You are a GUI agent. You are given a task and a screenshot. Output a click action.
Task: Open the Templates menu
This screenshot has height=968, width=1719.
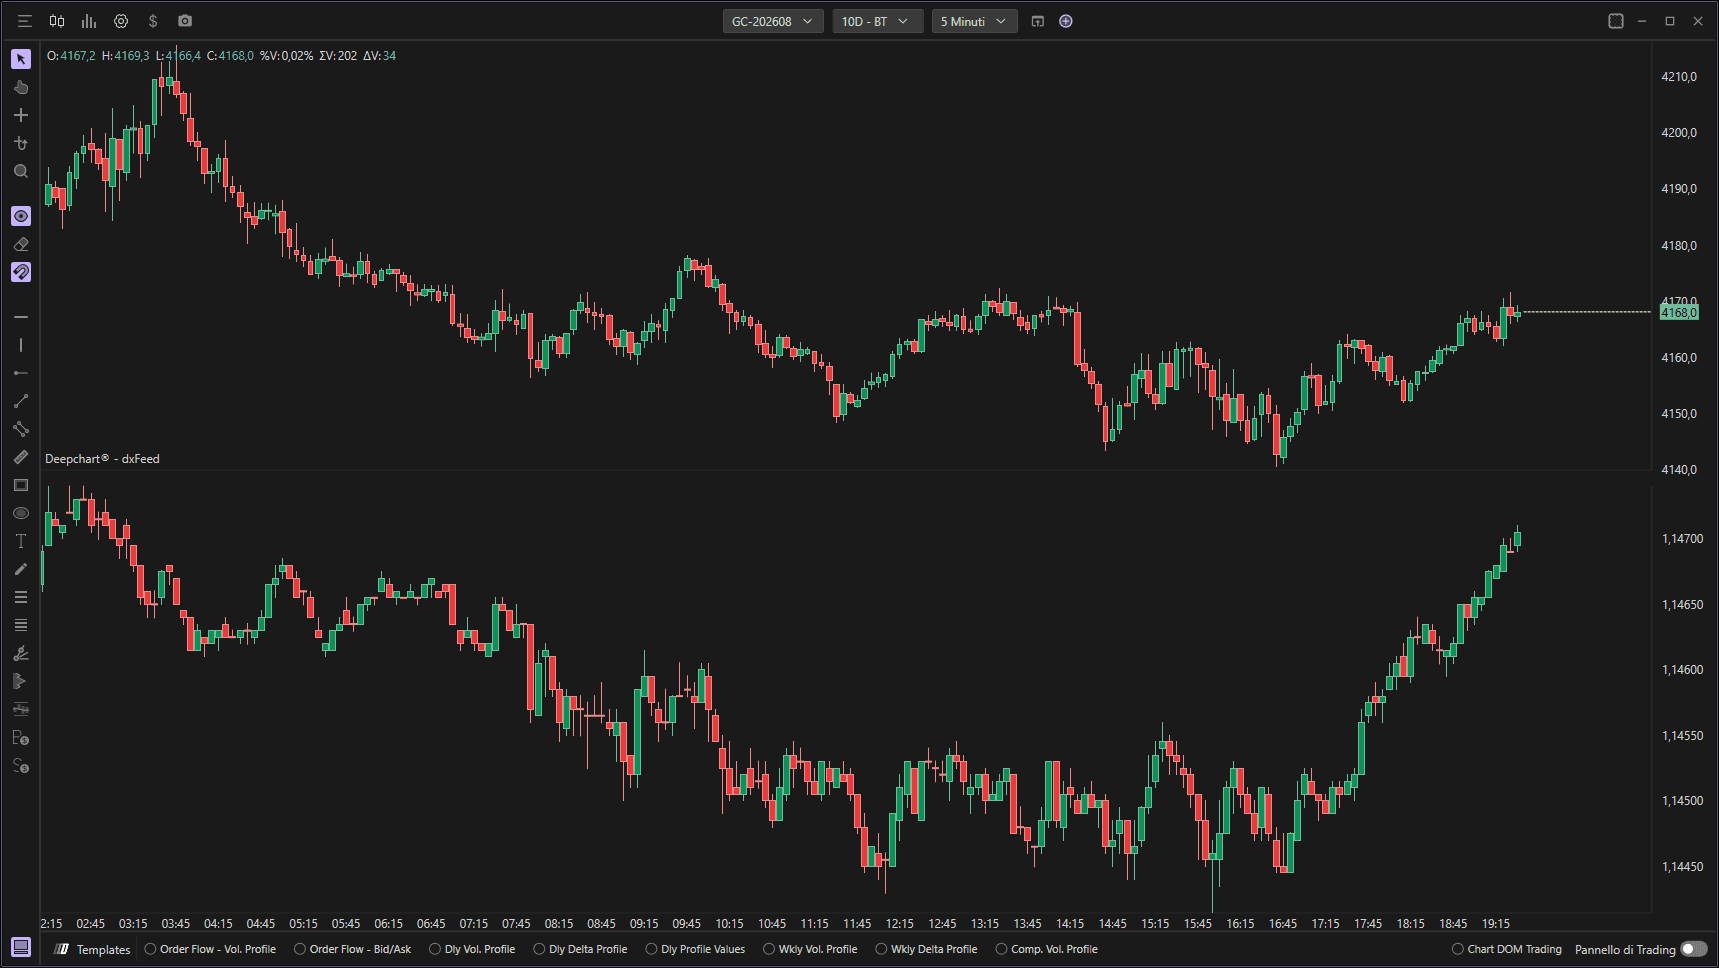tap(93, 949)
